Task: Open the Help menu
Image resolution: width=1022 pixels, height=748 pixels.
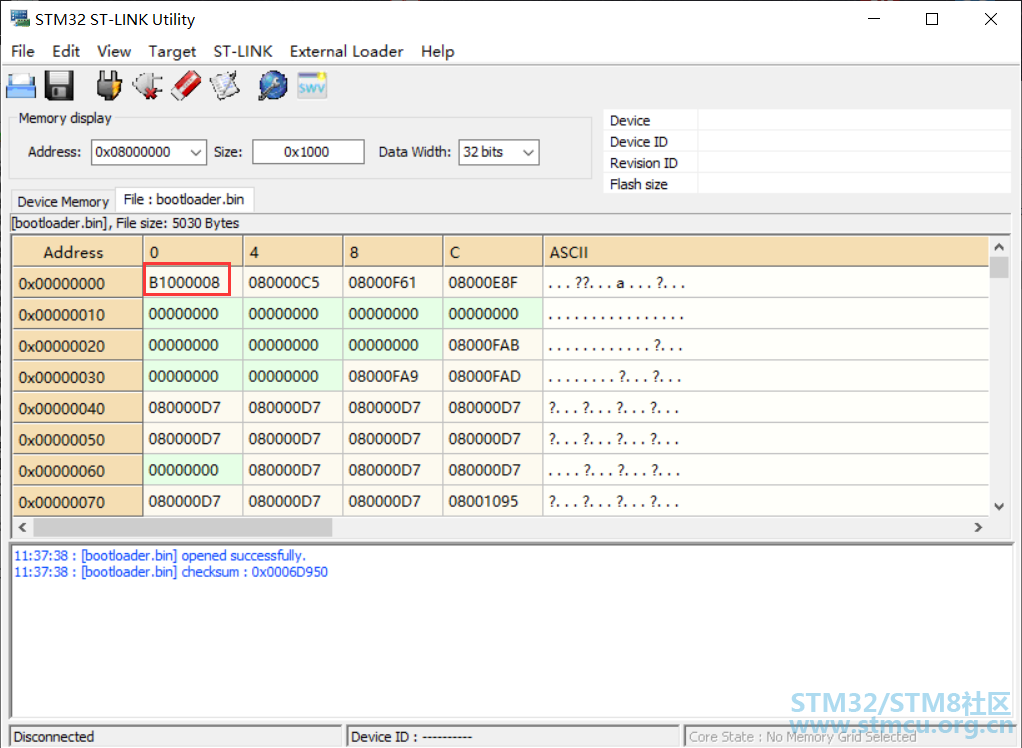Action: tap(437, 51)
